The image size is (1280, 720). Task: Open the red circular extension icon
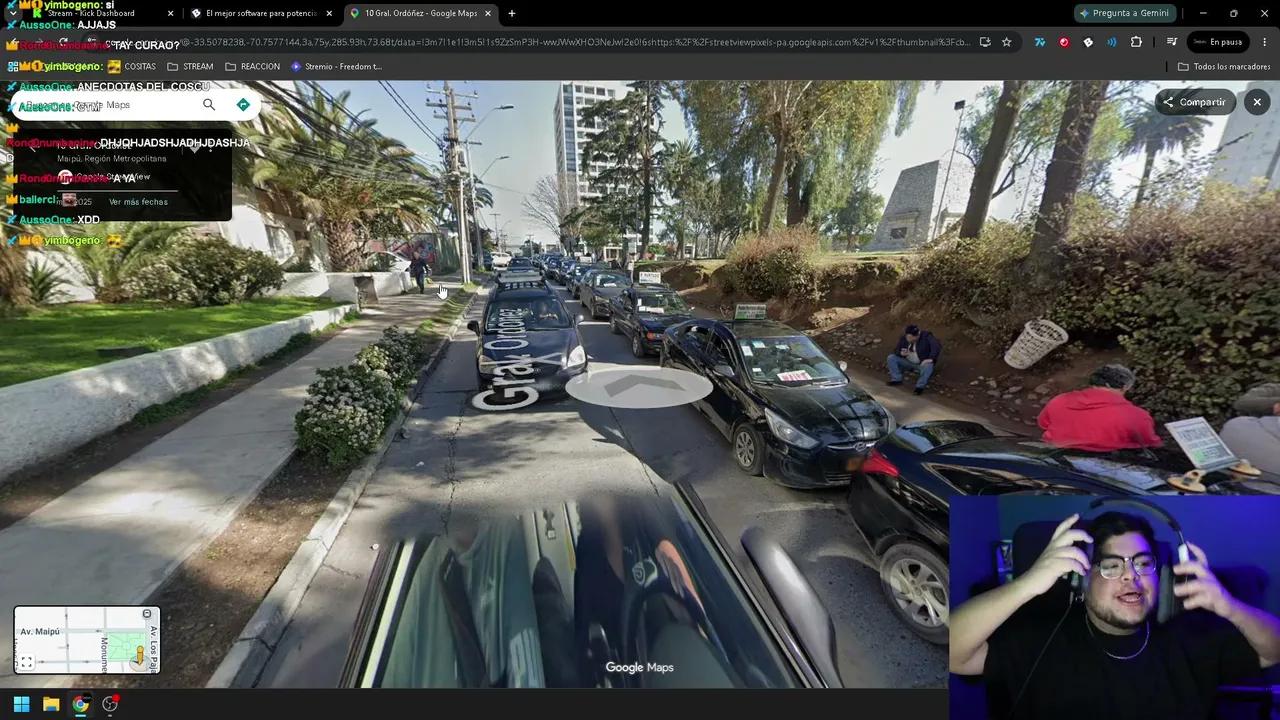point(1064,42)
